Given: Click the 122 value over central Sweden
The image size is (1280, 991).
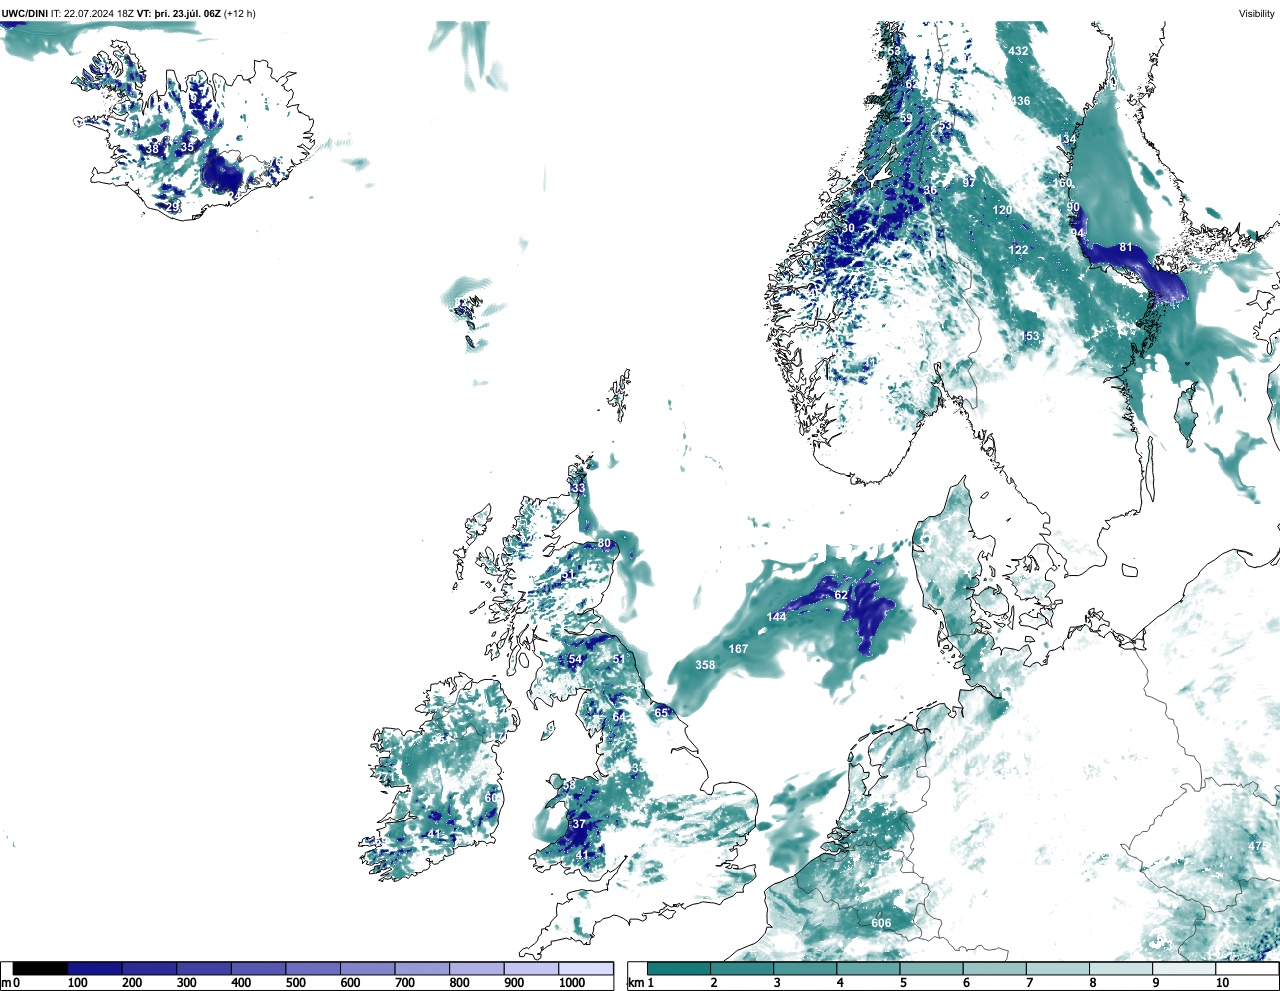Looking at the screenshot, I should click(x=1018, y=250).
